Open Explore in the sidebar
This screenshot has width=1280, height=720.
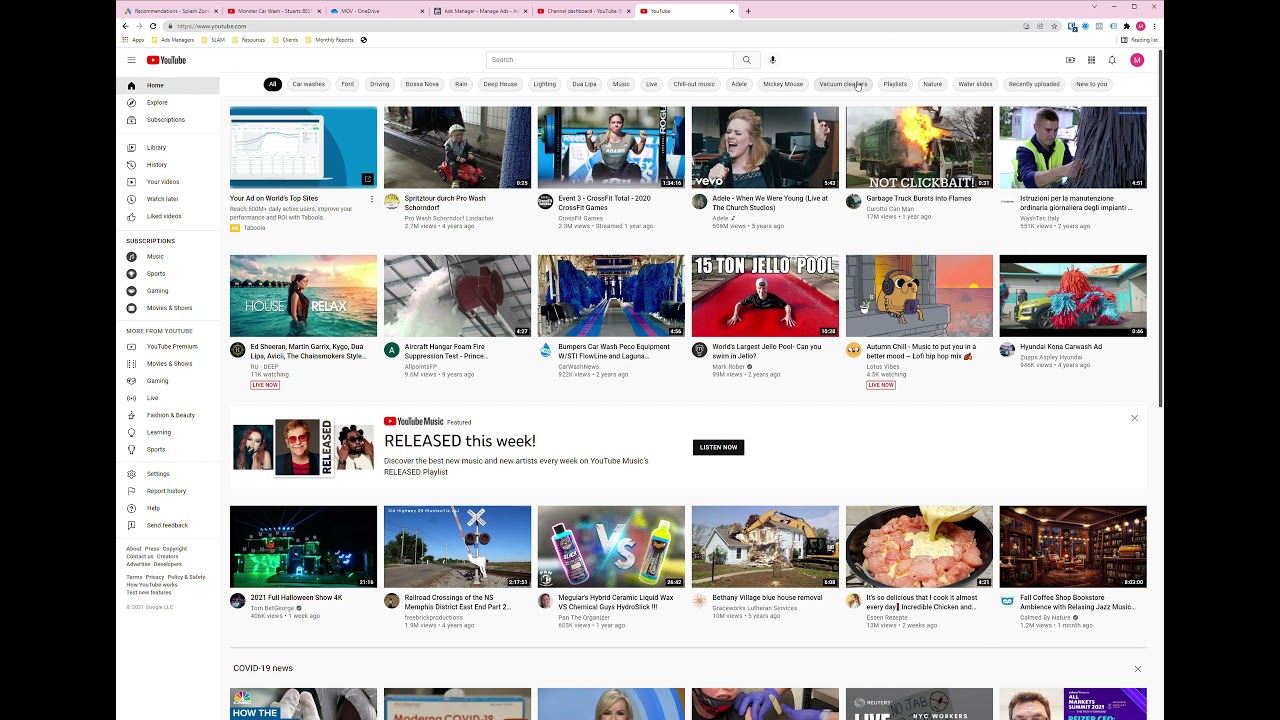(168, 102)
